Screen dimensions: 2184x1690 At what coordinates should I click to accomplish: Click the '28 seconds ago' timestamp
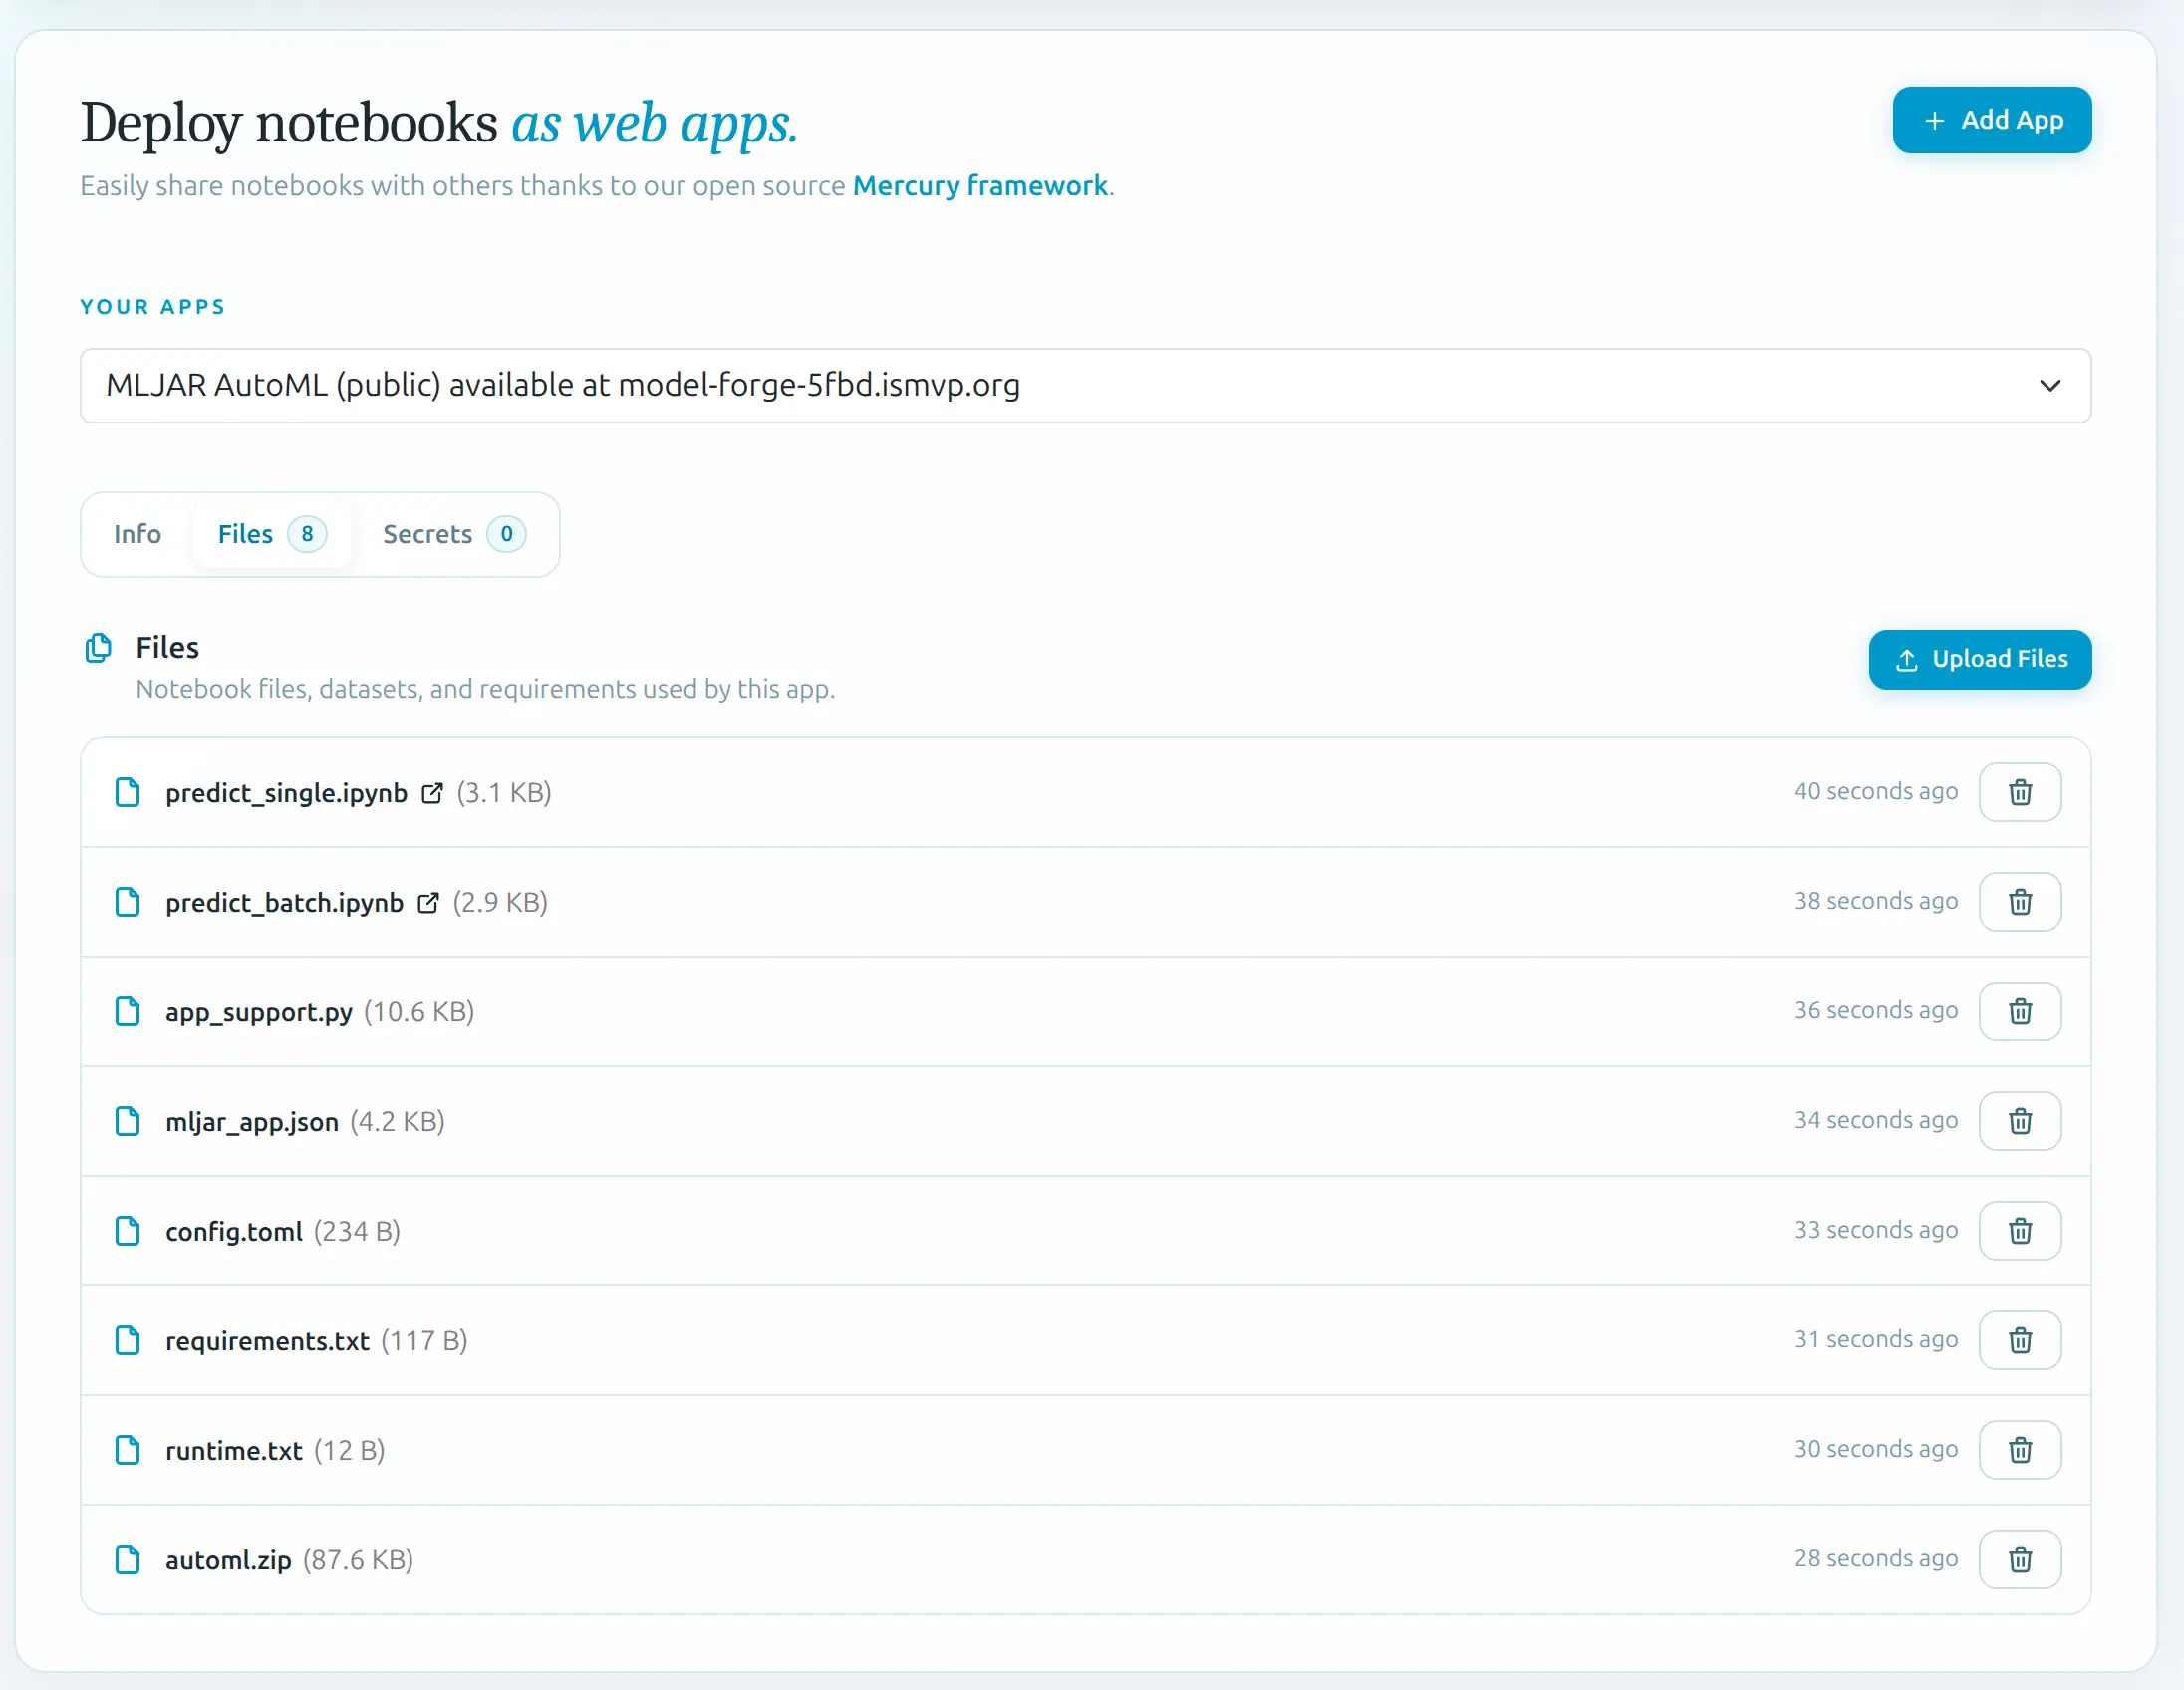click(x=1875, y=1558)
